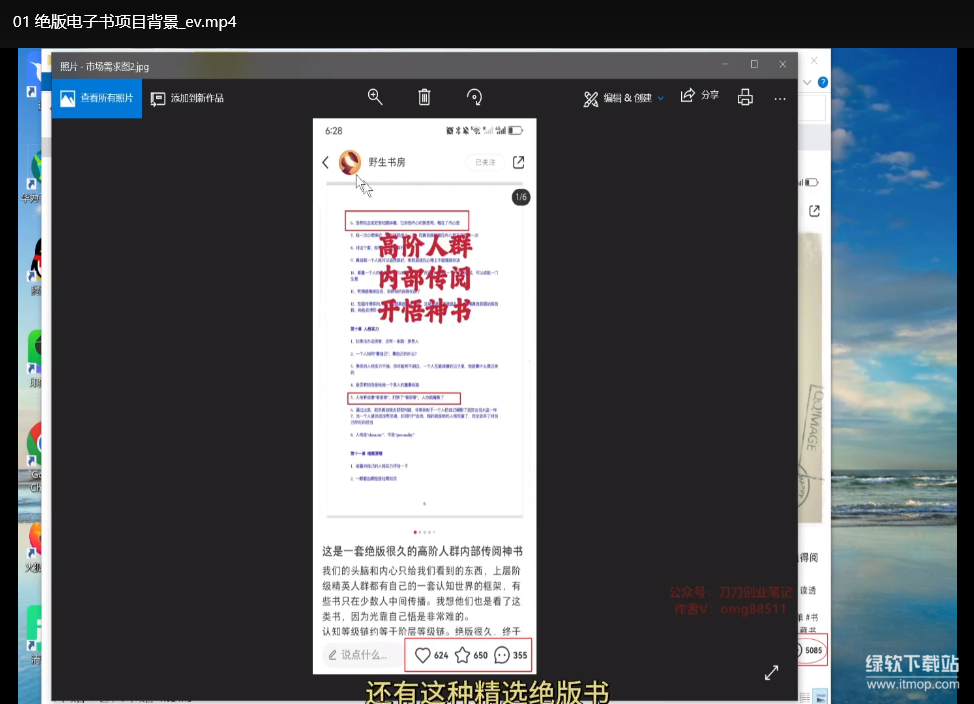
Task: Click the back arrow in phone screenshot
Action: 325,162
